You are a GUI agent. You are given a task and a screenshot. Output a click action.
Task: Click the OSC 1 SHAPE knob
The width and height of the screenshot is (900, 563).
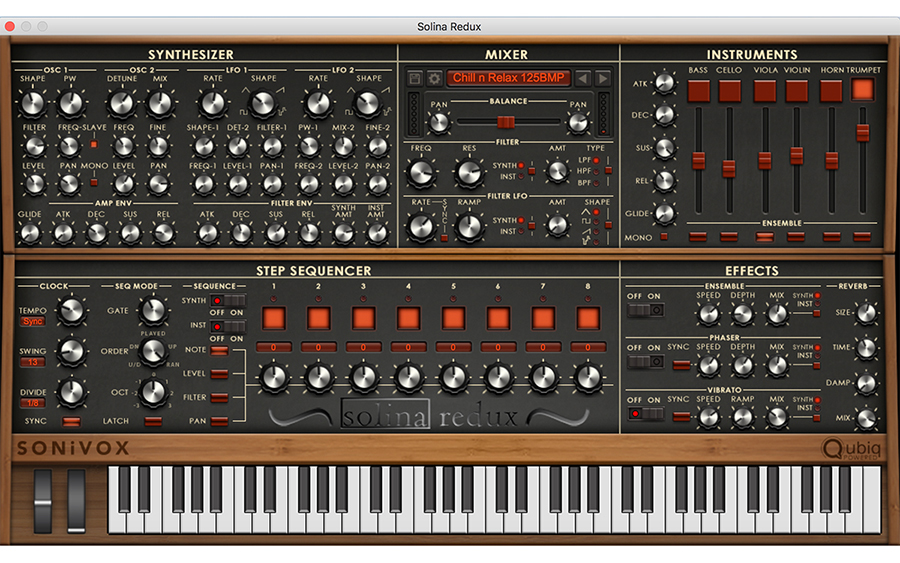coord(33,104)
